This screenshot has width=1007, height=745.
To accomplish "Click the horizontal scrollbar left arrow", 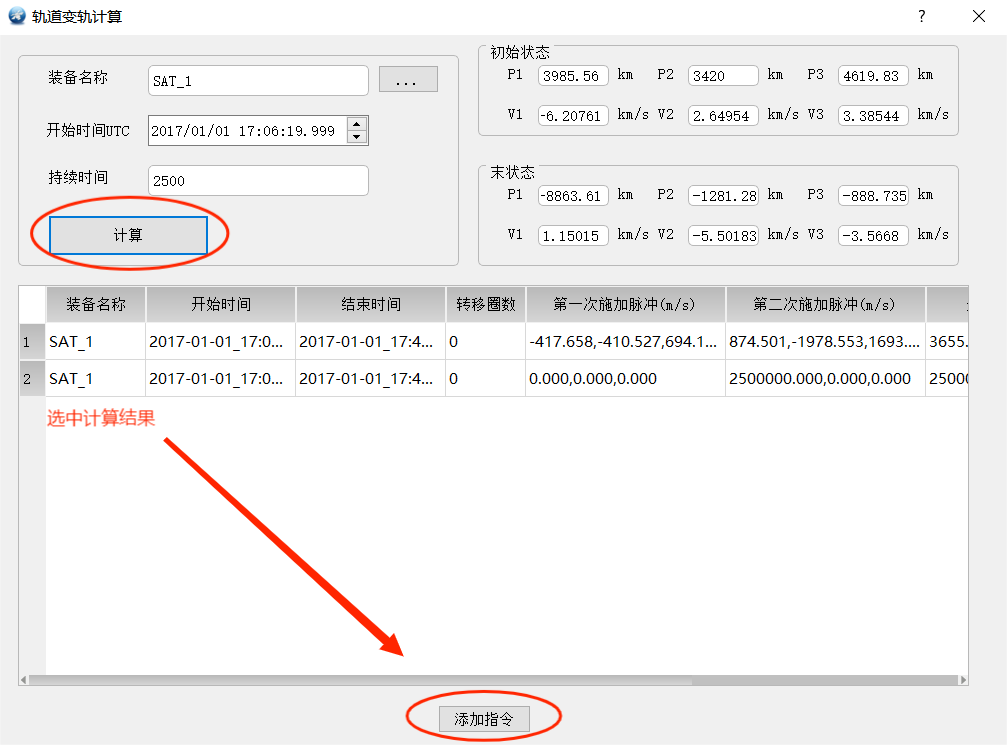I will (x=24, y=680).
